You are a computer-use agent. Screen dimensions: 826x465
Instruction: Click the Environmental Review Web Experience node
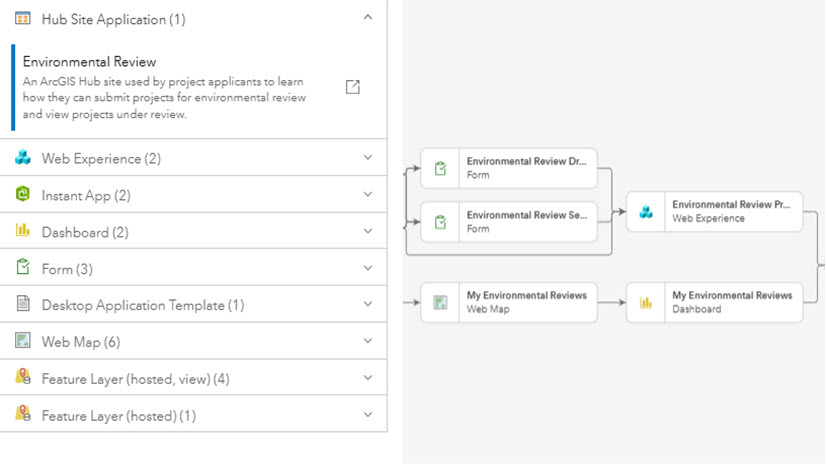tap(714, 211)
